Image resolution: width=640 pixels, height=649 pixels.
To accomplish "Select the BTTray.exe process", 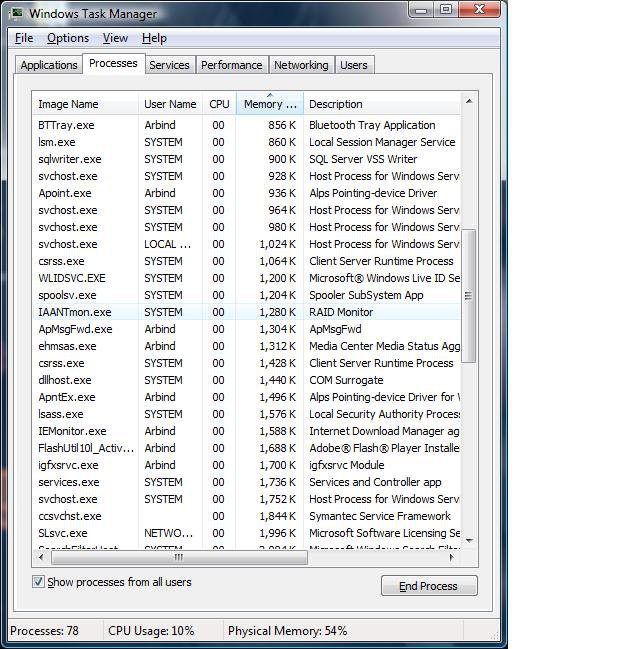I will (x=246, y=125).
